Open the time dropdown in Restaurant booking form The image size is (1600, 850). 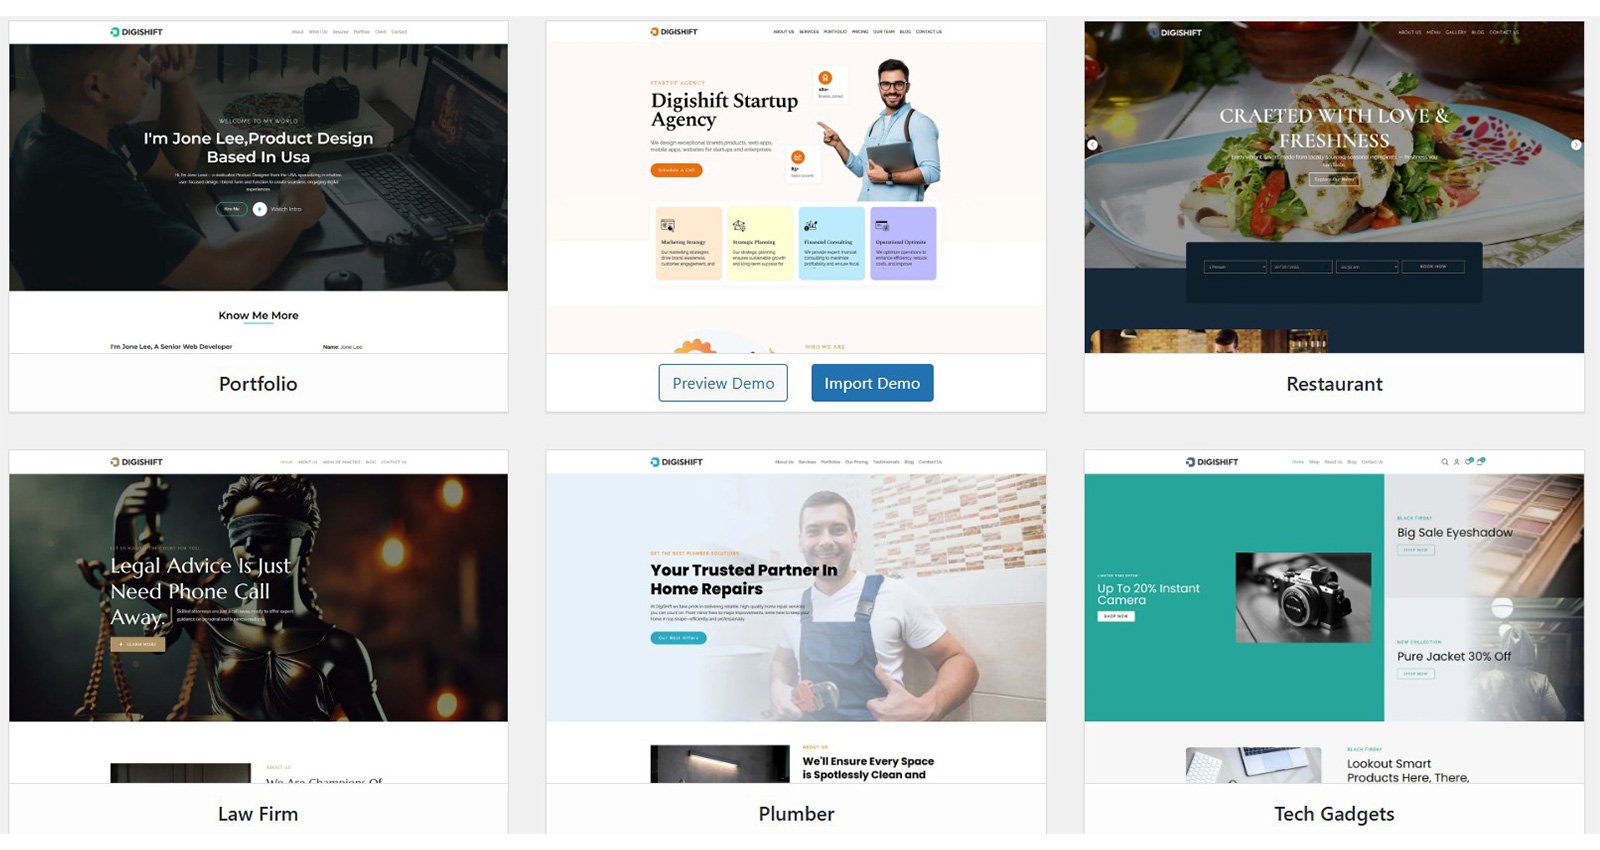1368,267
